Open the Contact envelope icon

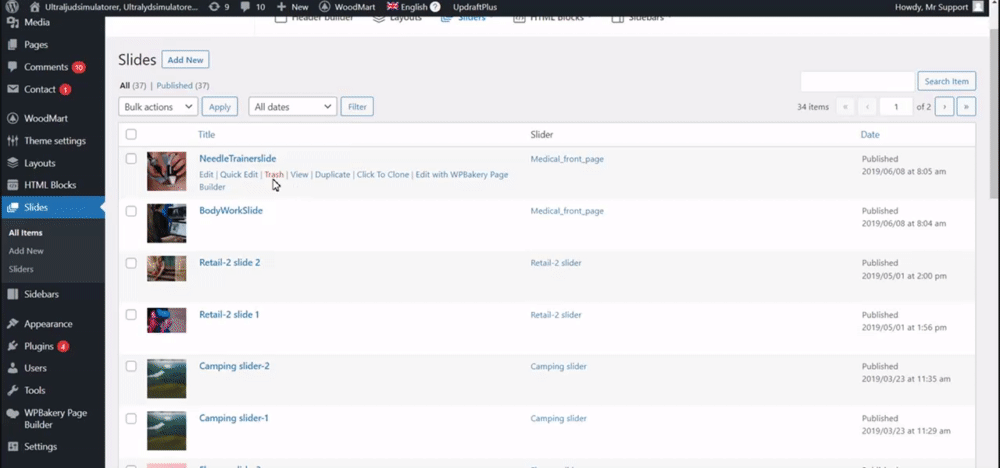click(x=13, y=89)
